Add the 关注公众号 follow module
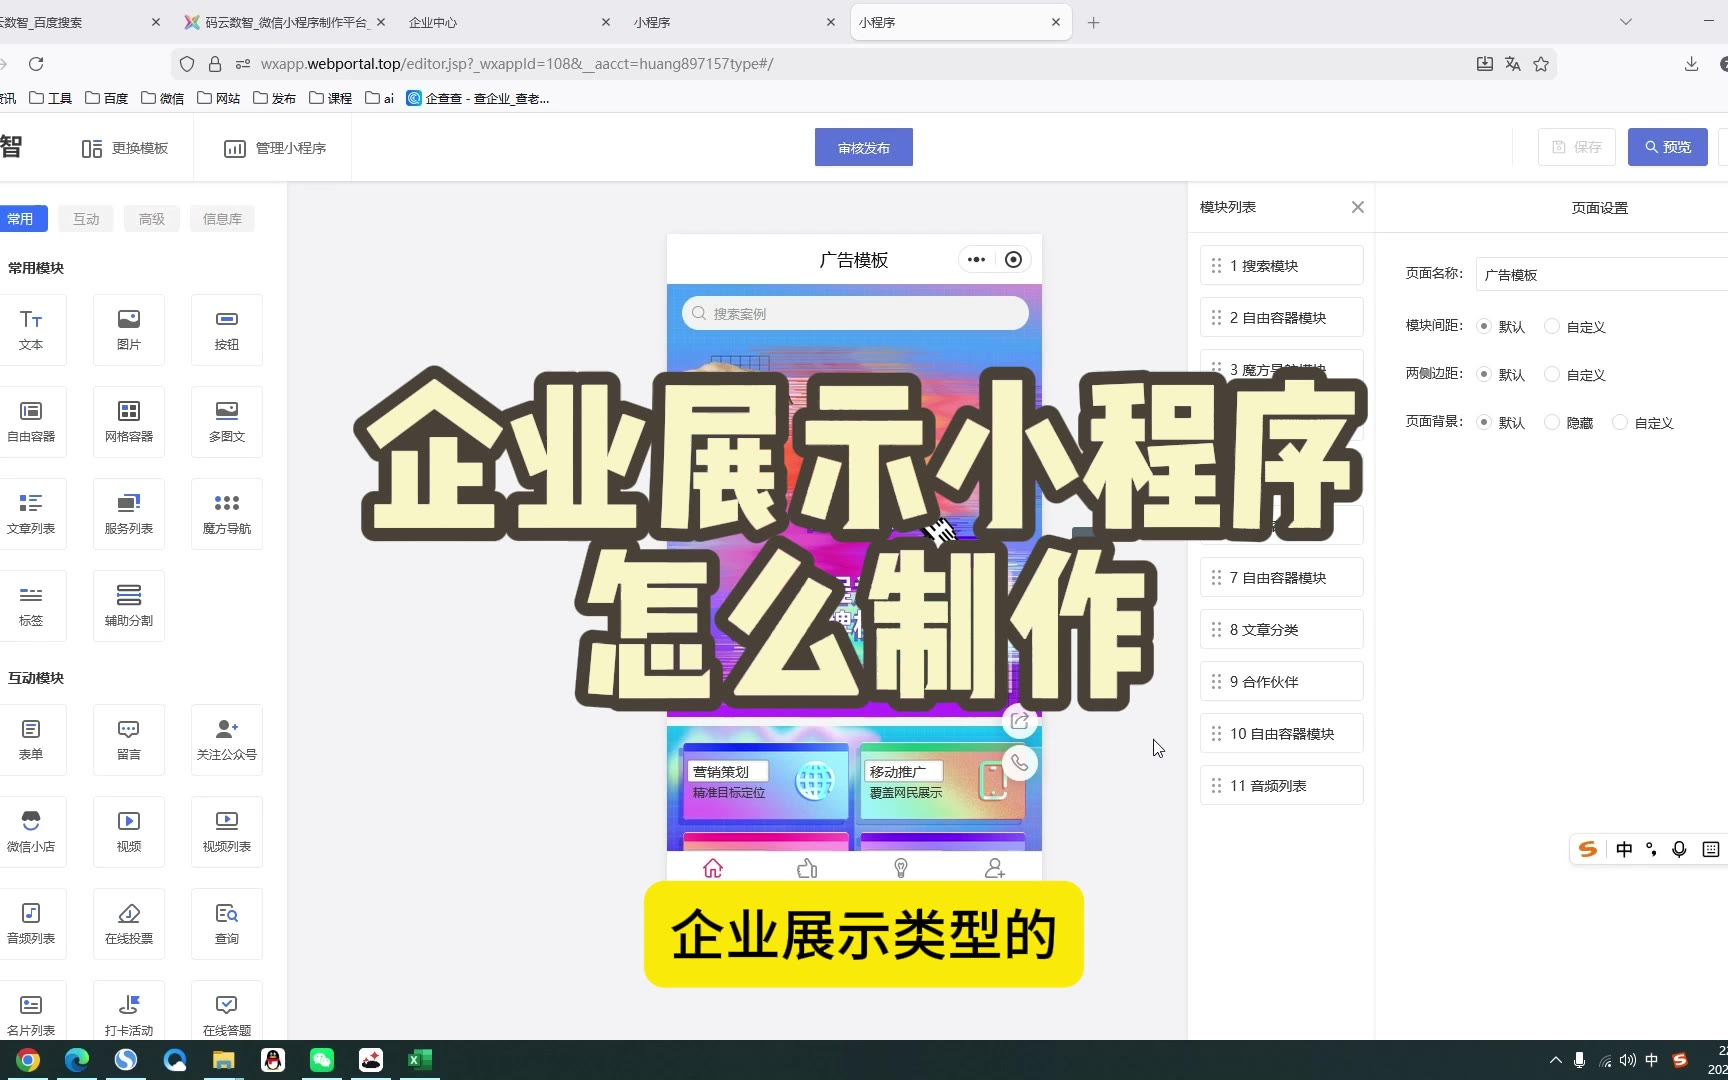Viewport: 1728px width, 1080px height. coord(226,739)
